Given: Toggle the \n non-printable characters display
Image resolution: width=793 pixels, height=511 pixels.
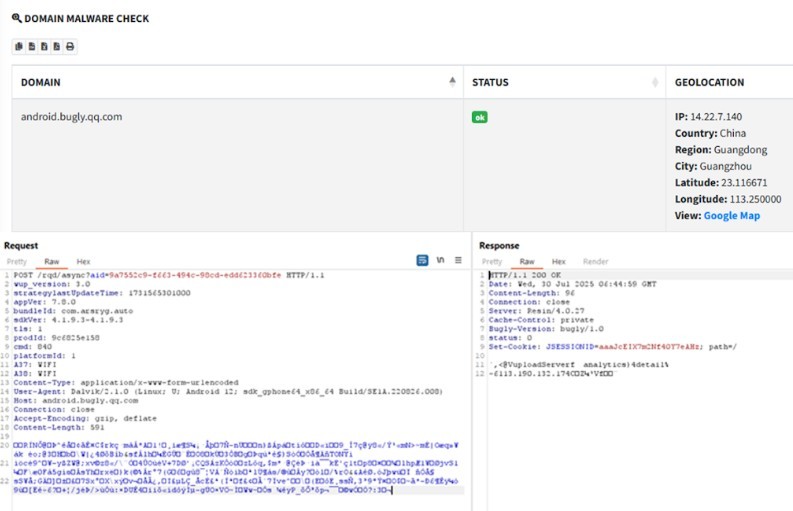Looking at the screenshot, I should pyautogui.click(x=441, y=260).
